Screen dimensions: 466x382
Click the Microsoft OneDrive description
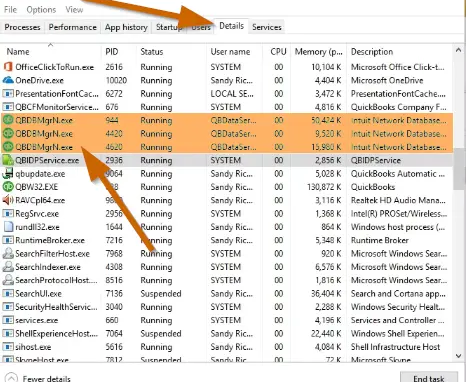pyautogui.click(x=387, y=80)
